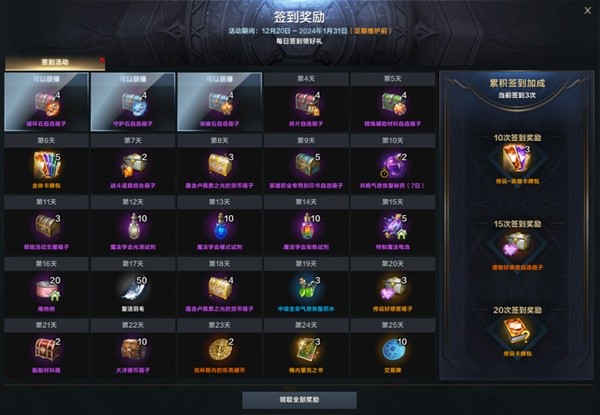Claim the Day 2 守护石自选箱子 chest
The height and width of the screenshot is (415, 600).
point(133,102)
